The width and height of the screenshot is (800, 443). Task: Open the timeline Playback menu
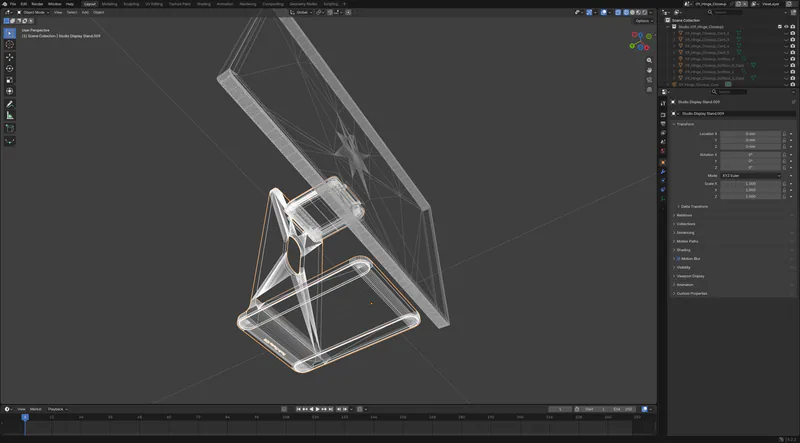[x=57, y=409]
